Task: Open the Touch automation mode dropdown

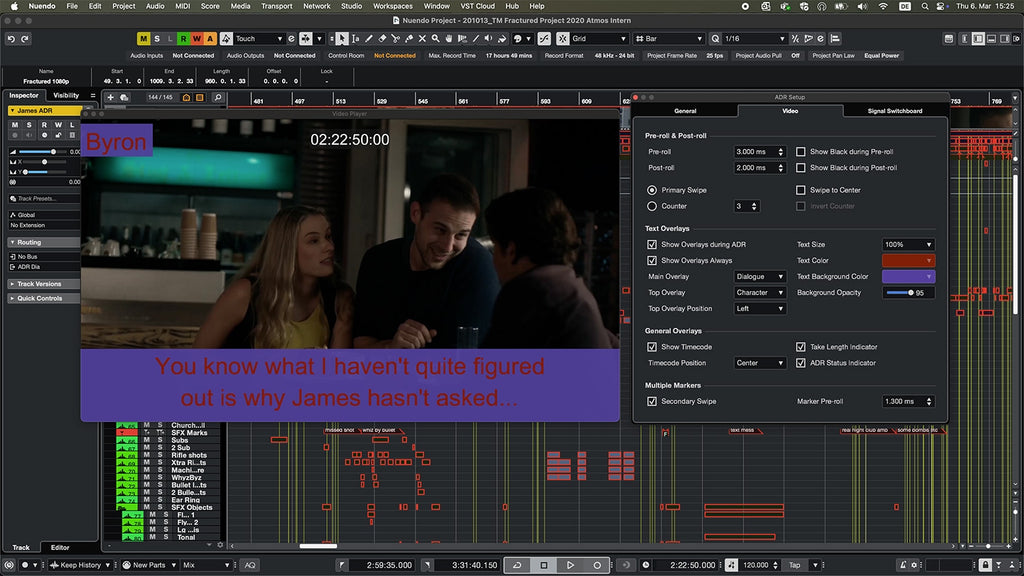Action: pos(259,39)
